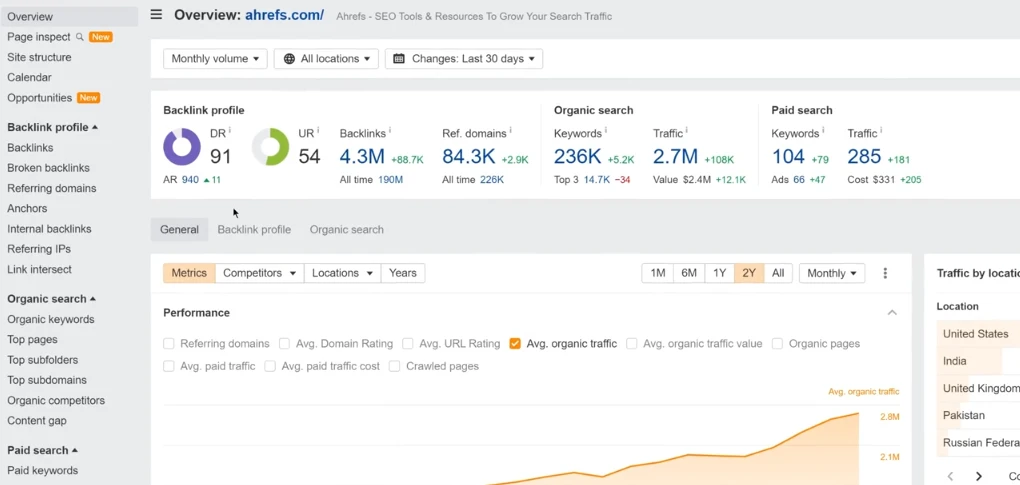Click the hamburger menu icon beside Overview
The width and height of the screenshot is (1020, 485).
coord(156,15)
